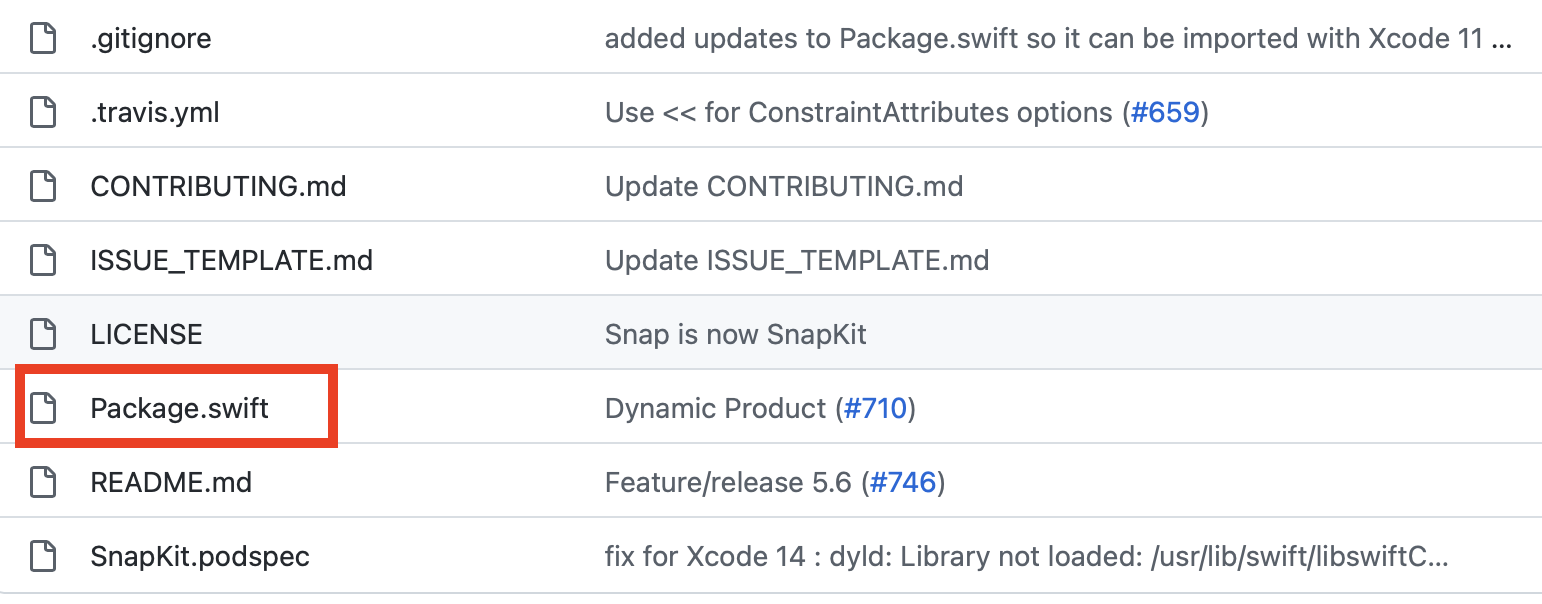The width and height of the screenshot is (1542, 604).
Task: Click the file icon beside LICENSE
Action: [42, 335]
